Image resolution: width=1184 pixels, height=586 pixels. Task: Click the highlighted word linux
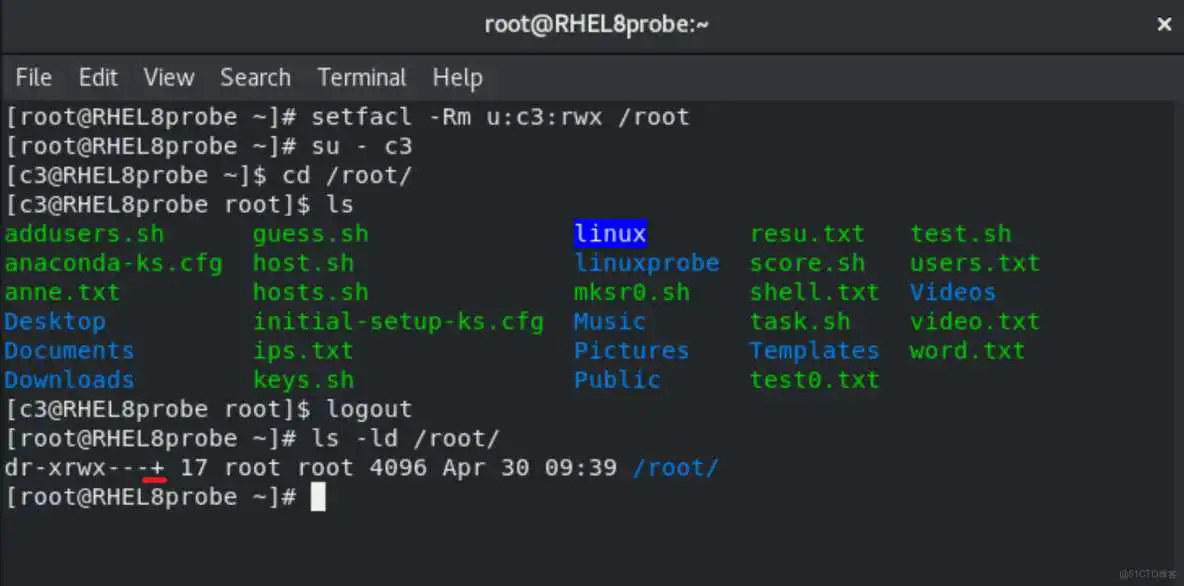click(610, 233)
